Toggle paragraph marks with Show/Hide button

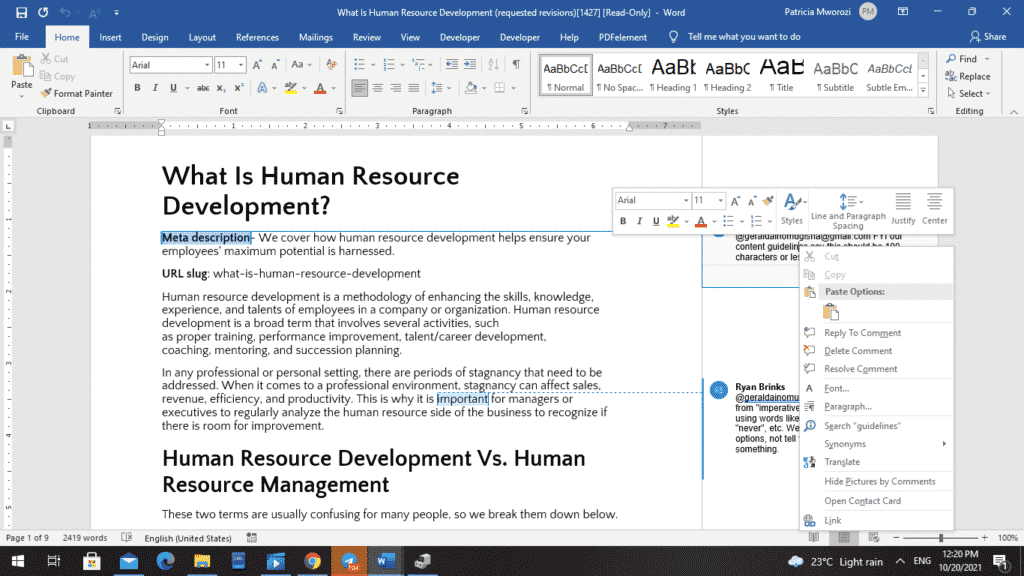(x=516, y=64)
